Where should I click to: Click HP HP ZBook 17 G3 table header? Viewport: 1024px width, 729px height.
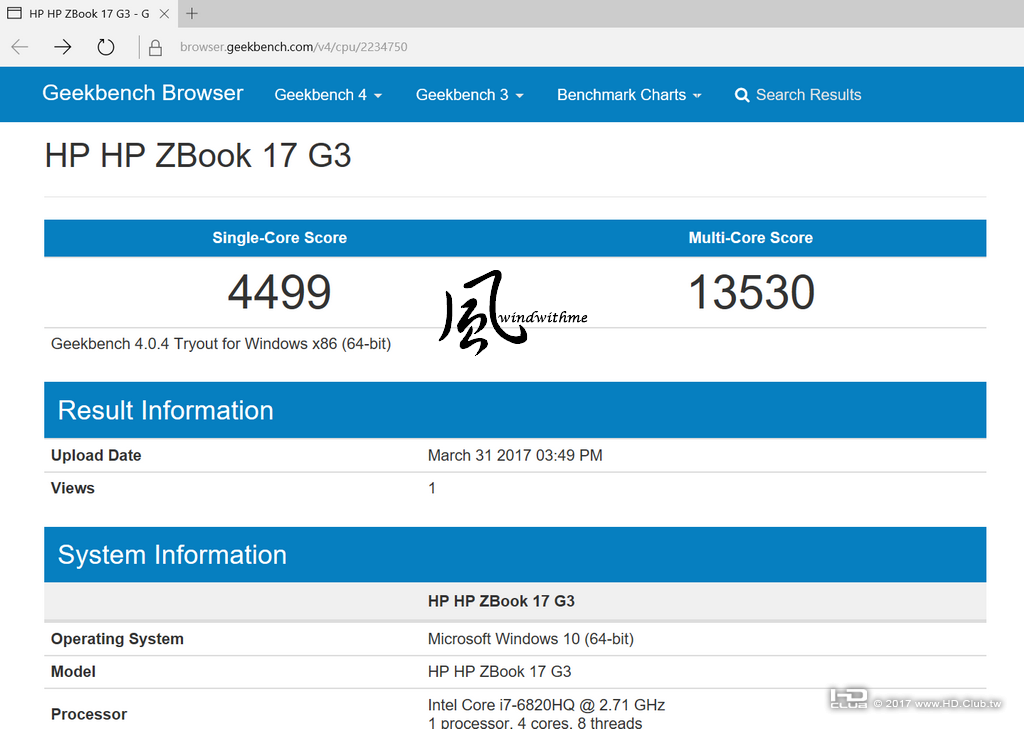[501, 601]
